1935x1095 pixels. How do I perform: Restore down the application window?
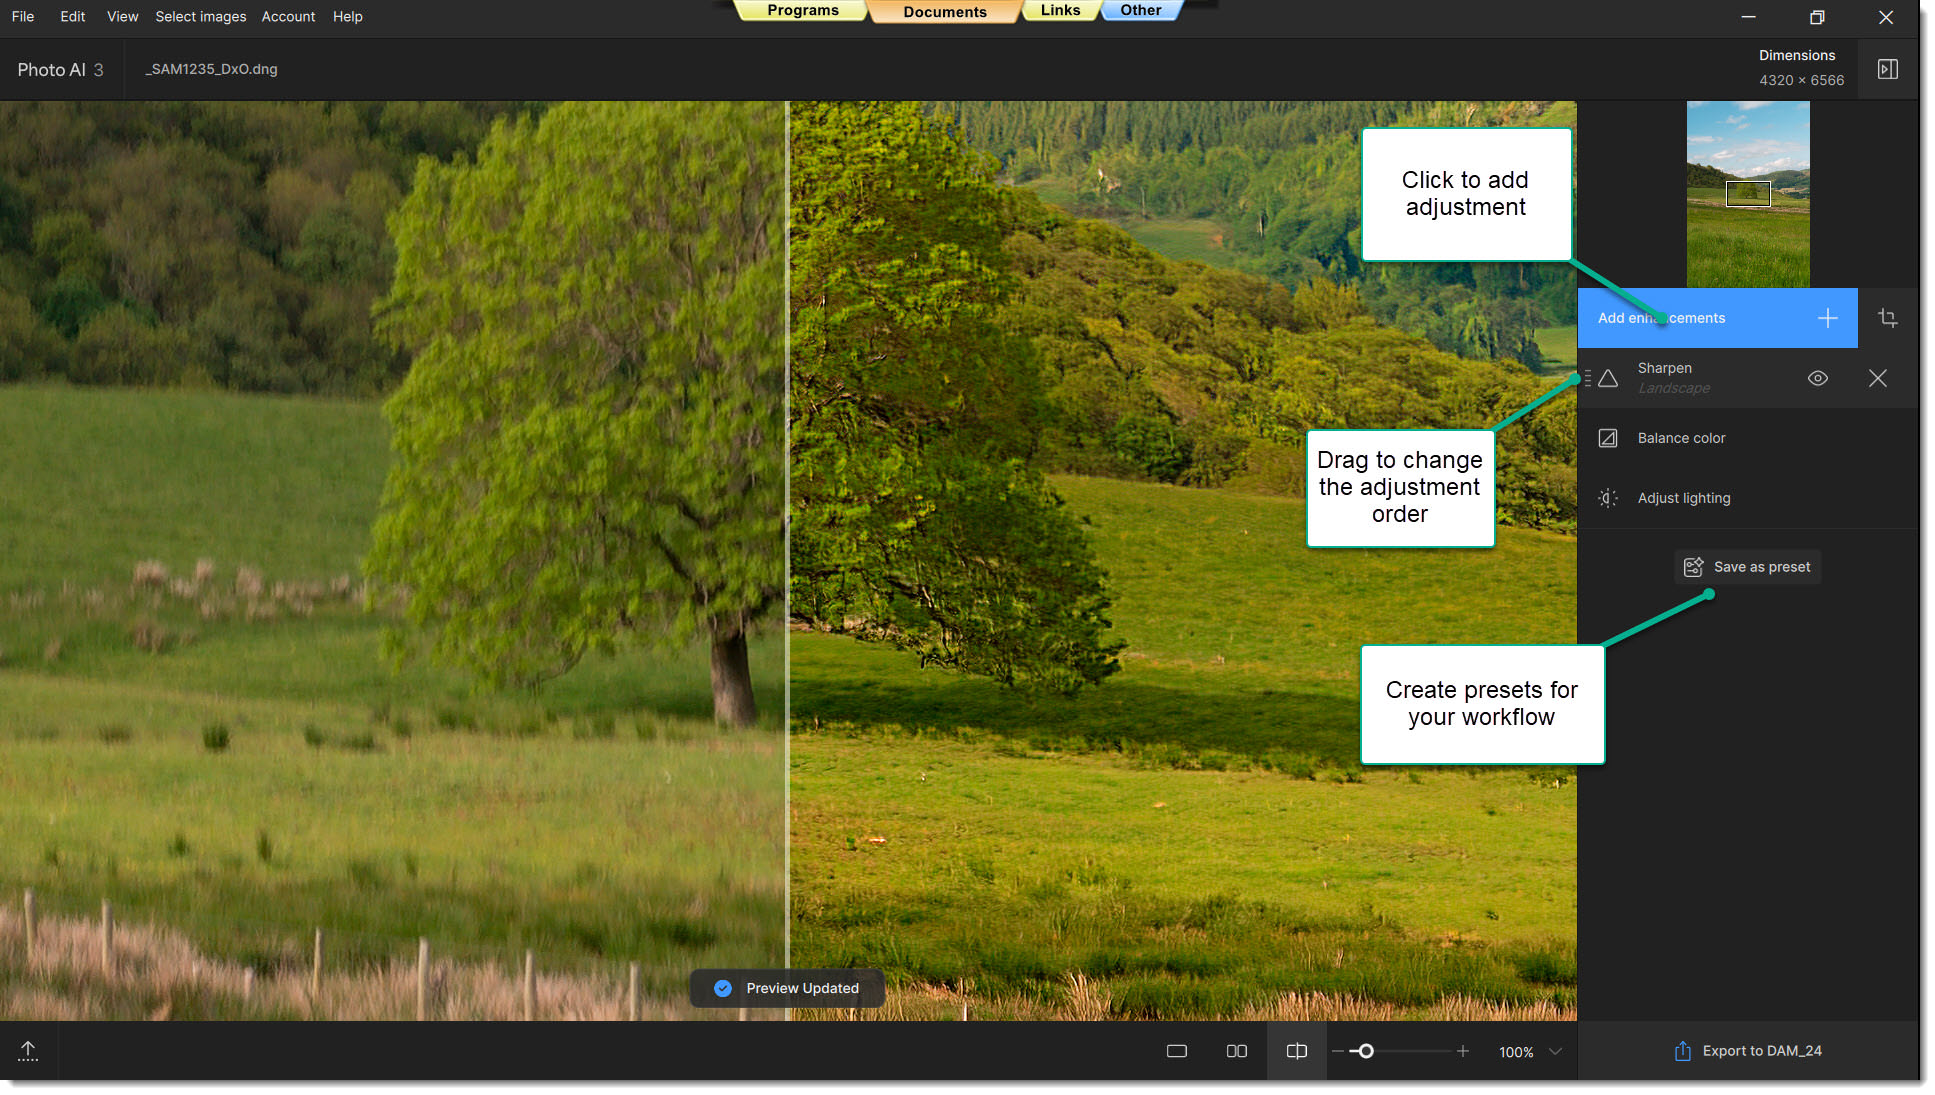pos(1816,17)
